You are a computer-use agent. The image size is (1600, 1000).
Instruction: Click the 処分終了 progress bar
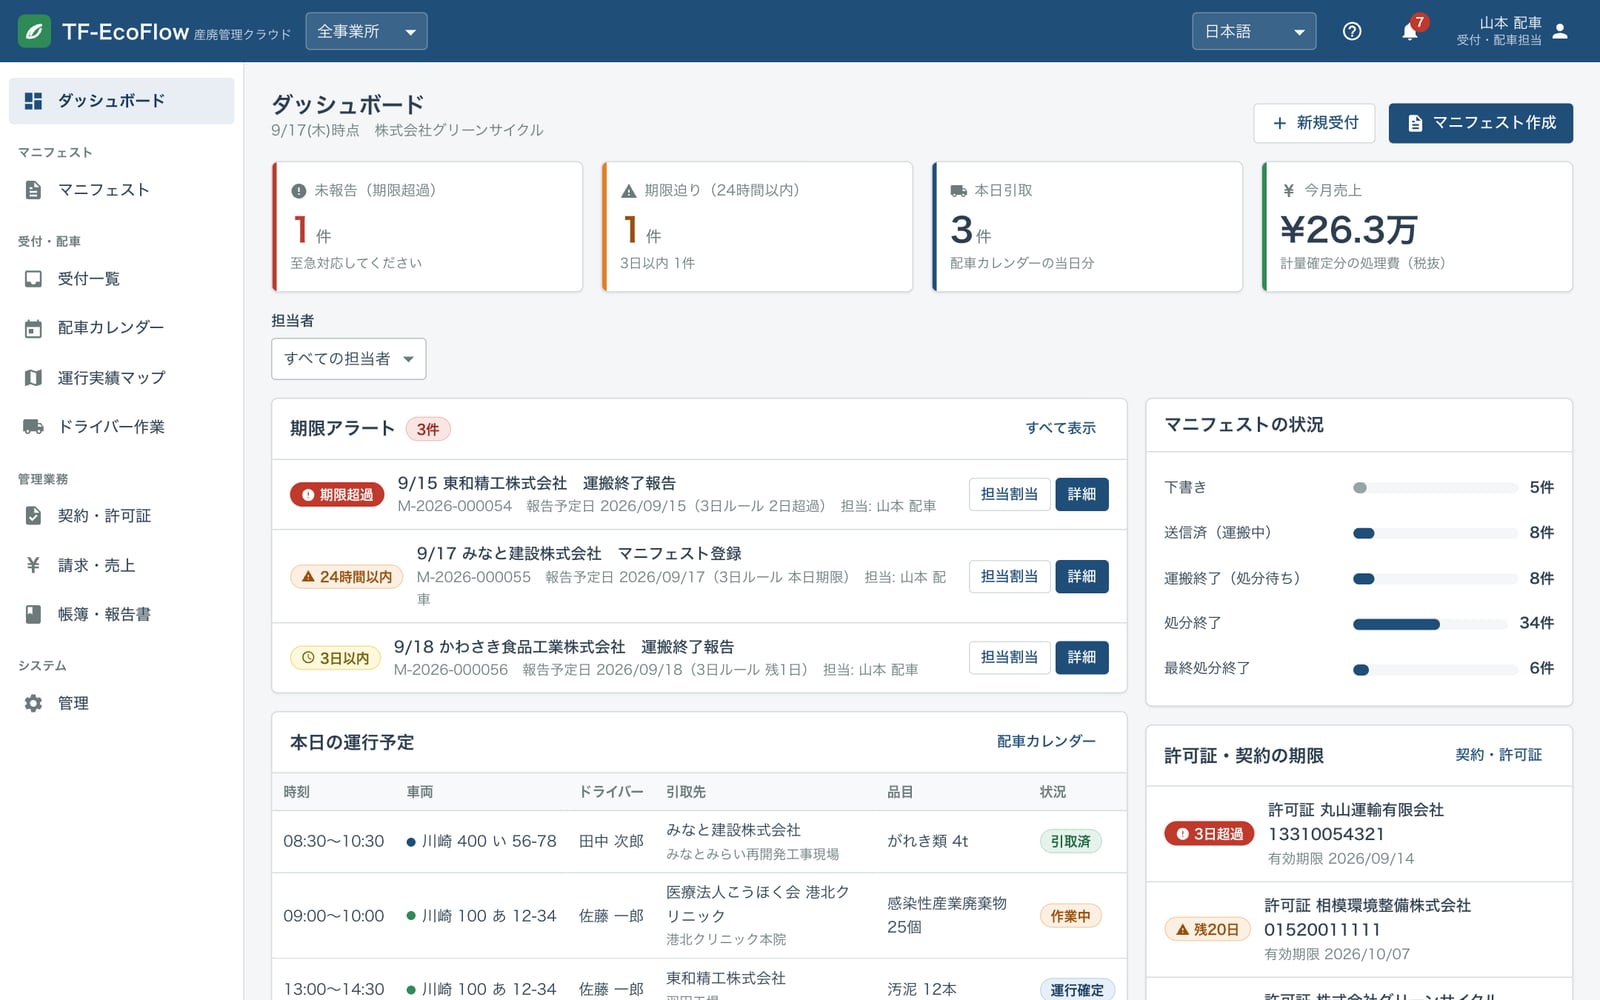1430,624
